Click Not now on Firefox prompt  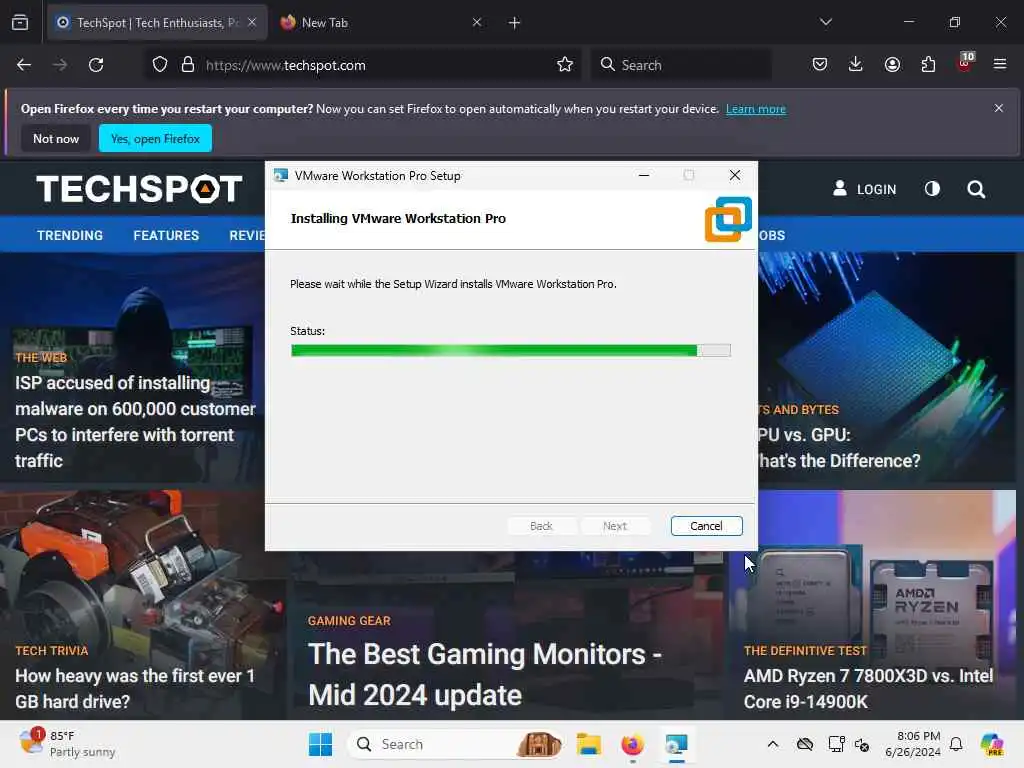[56, 138]
